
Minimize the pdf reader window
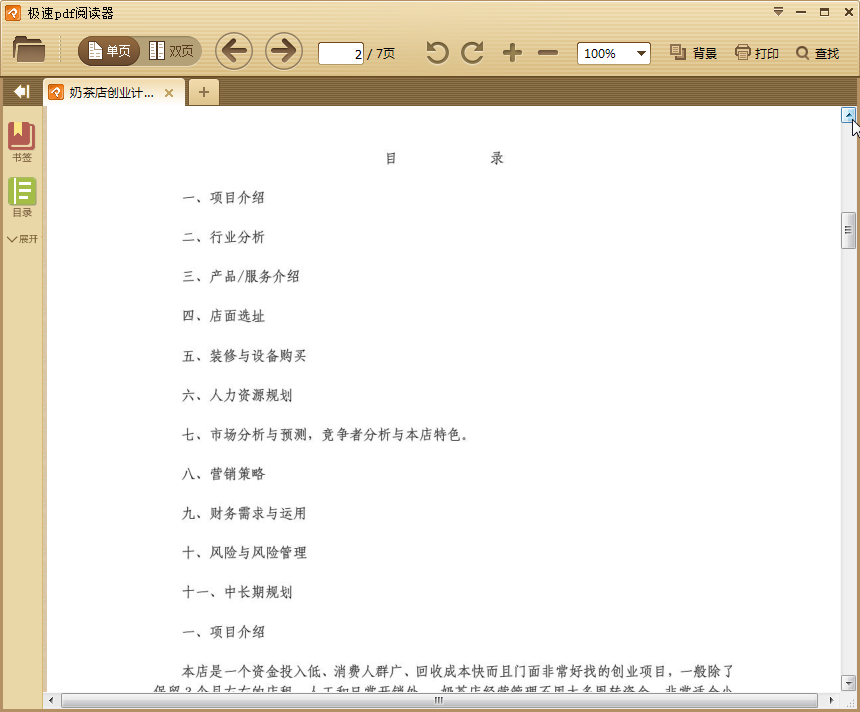pyautogui.click(x=801, y=12)
